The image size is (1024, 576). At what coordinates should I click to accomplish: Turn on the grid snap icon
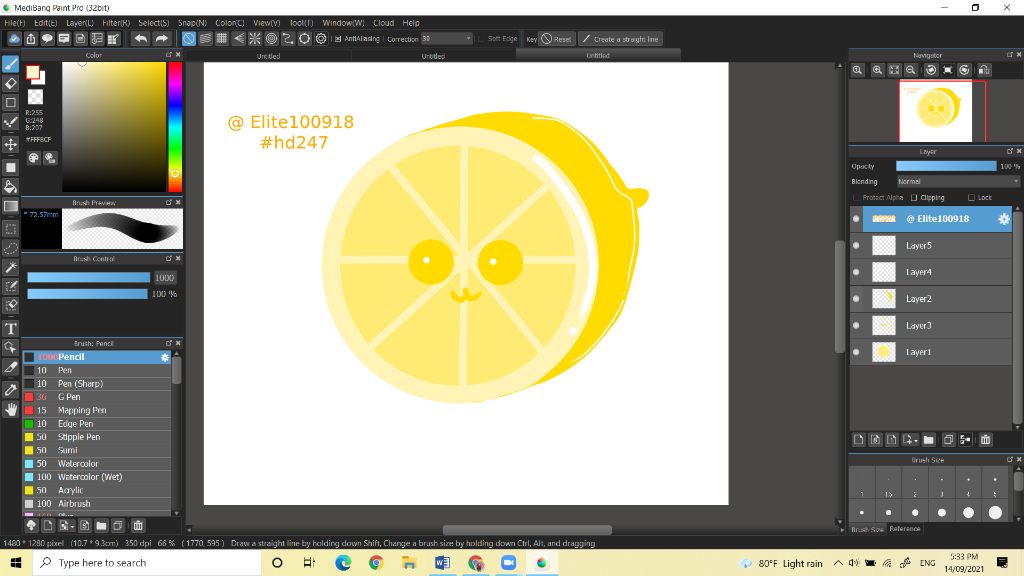(222, 39)
